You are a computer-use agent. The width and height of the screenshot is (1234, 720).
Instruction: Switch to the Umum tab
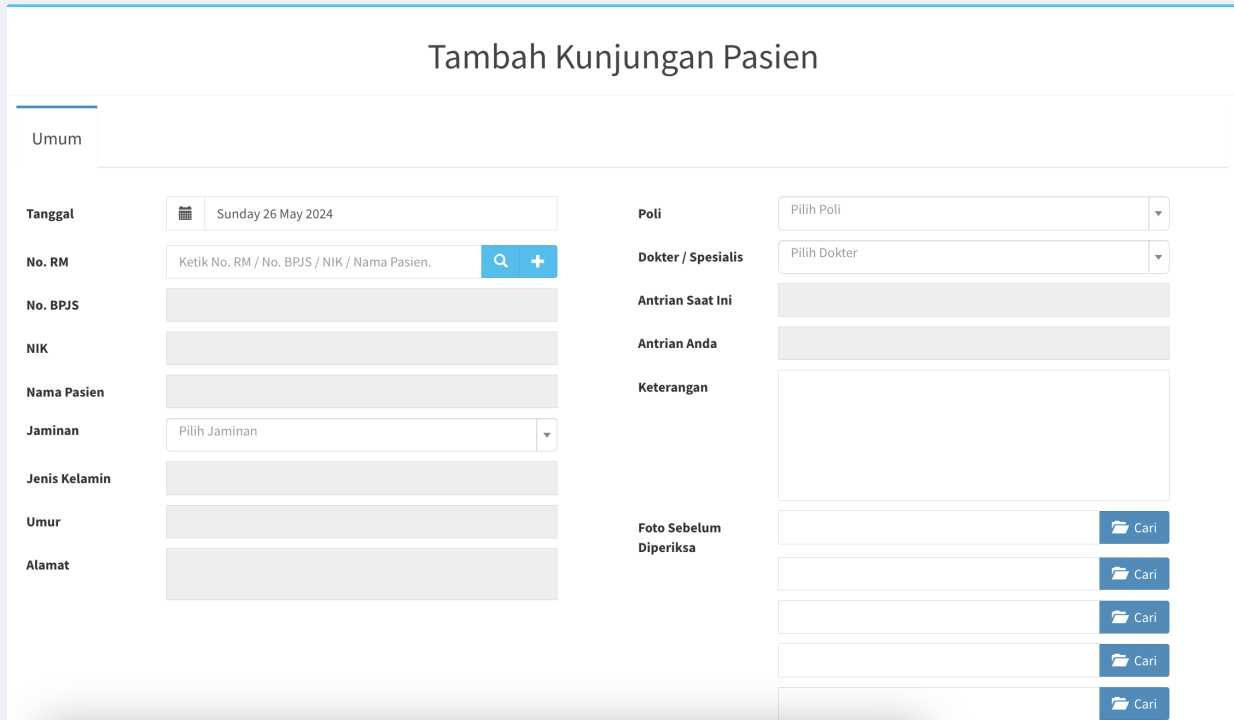pos(57,139)
